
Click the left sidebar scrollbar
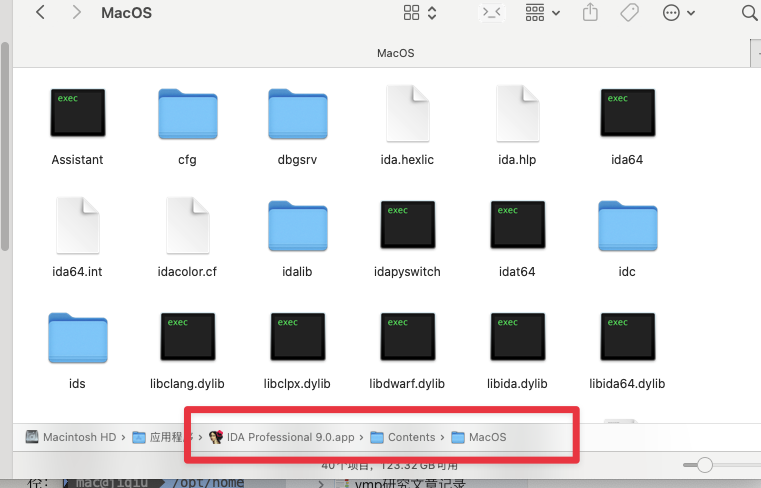[x=5, y=147]
